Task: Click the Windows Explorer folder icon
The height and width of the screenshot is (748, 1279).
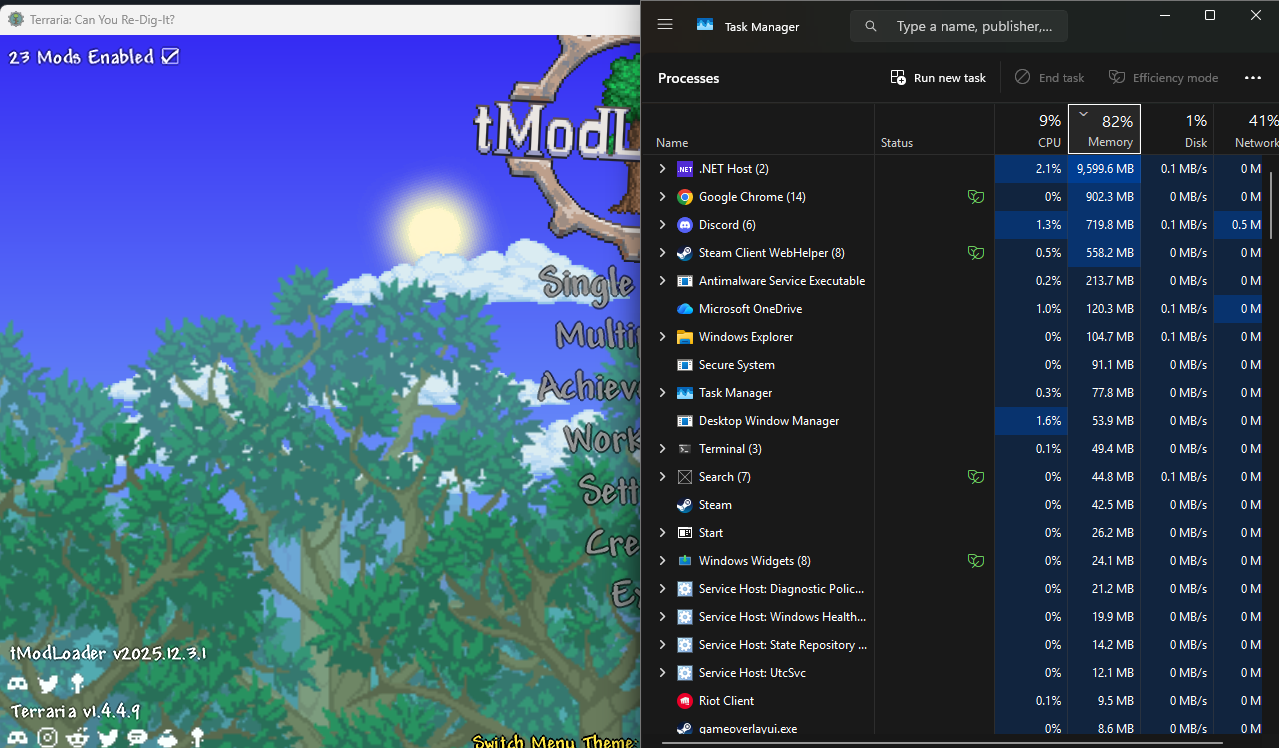Action: pyautogui.click(x=685, y=337)
